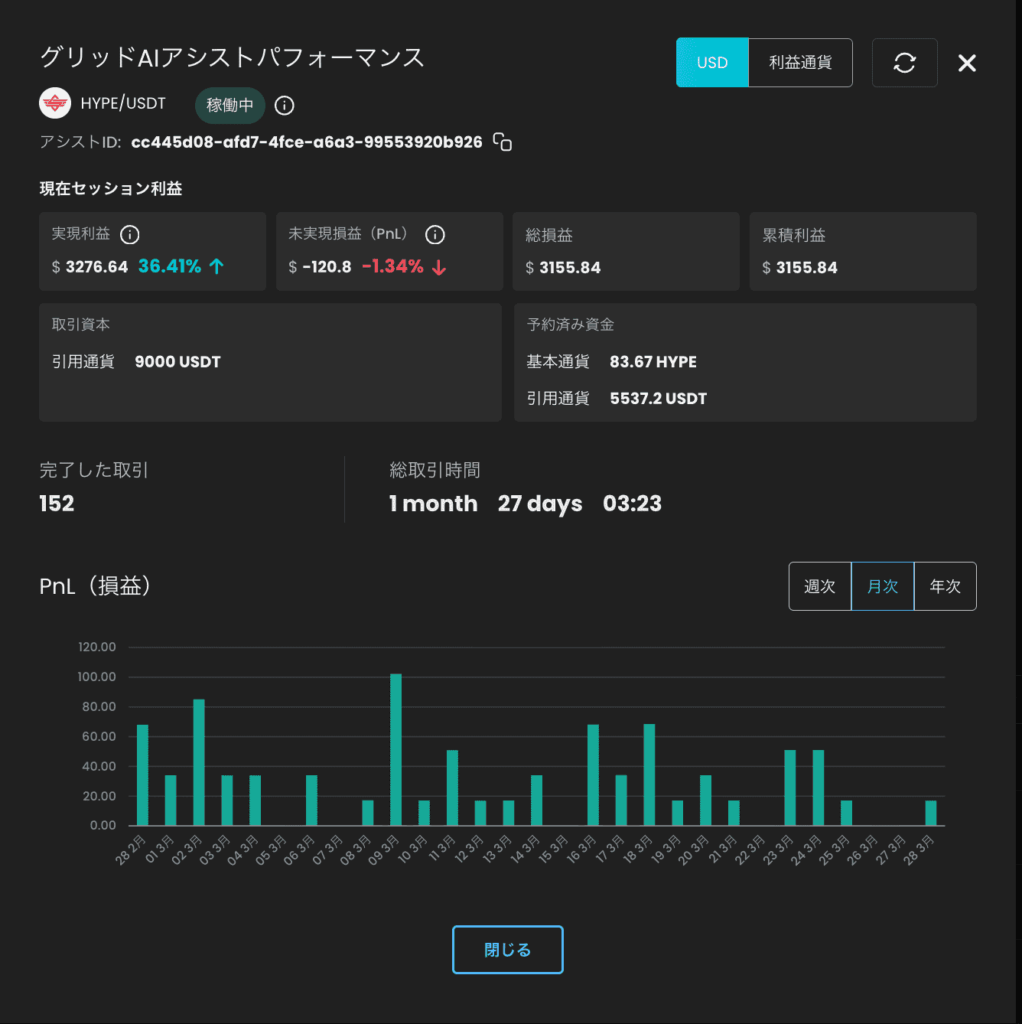
Task: Click the Assist ID cc445d08-afd7-4fce-a6a3-99553920b926
Action: (306, 142)
